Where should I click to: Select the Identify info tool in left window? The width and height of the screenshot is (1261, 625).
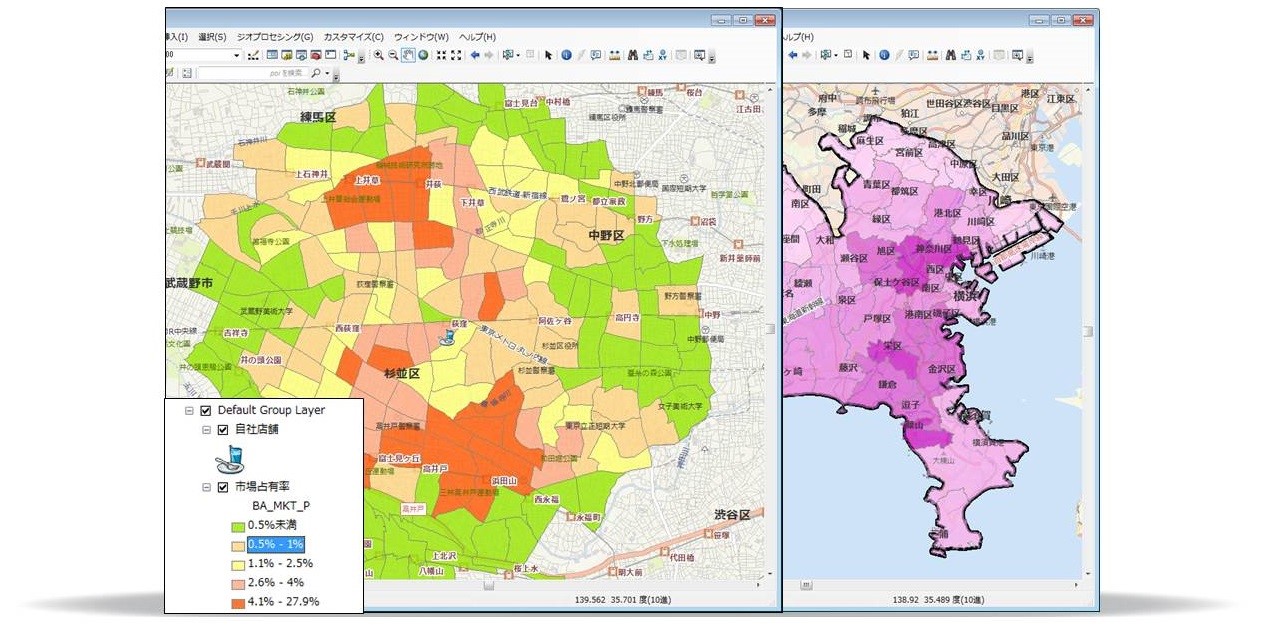point(565,55)
